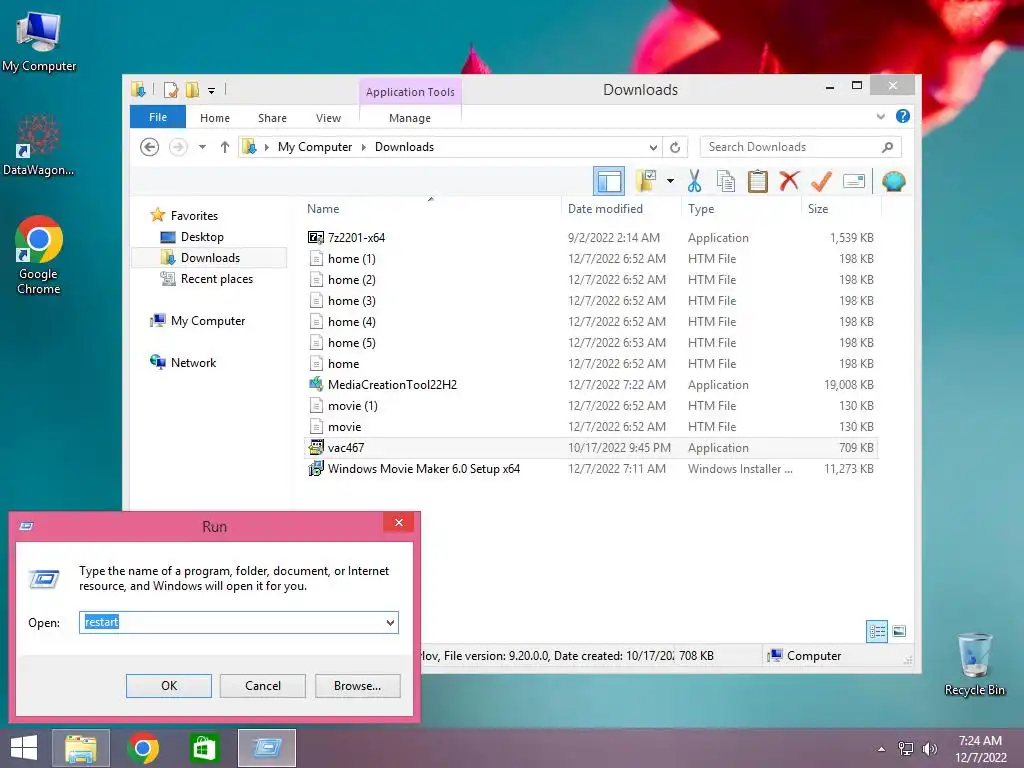Switch to the View ribbon tab
This screenshot has width=1024, height=768.
(328, 118)
